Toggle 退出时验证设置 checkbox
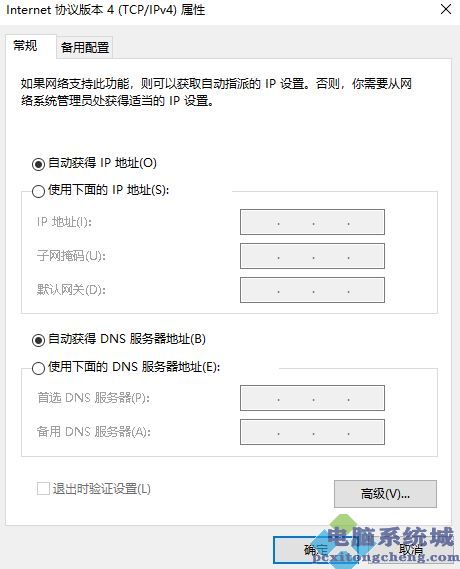 pyautogui.click(x=43, y=488)
